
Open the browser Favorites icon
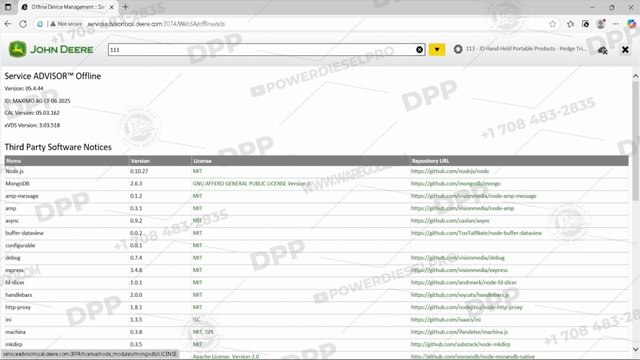(x=570, y=24)
